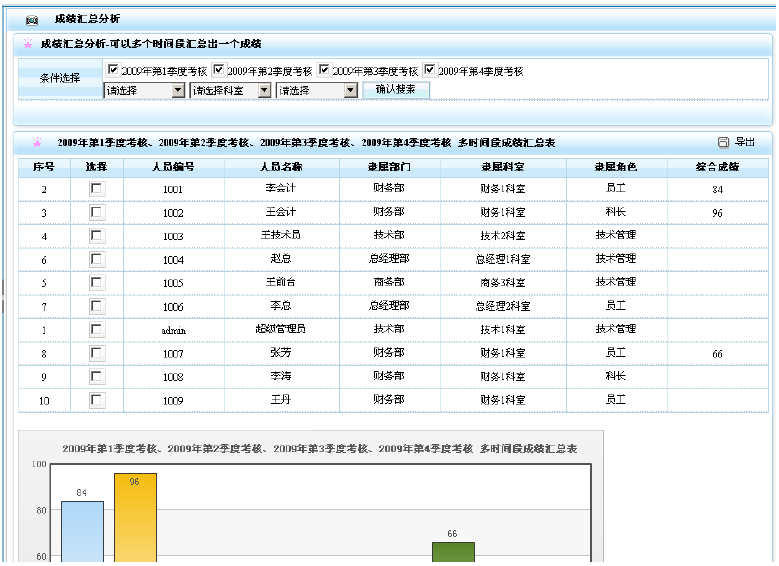Open the 请选择科室 dropdown
779x566 pixels.
click(x=231, y=90)
